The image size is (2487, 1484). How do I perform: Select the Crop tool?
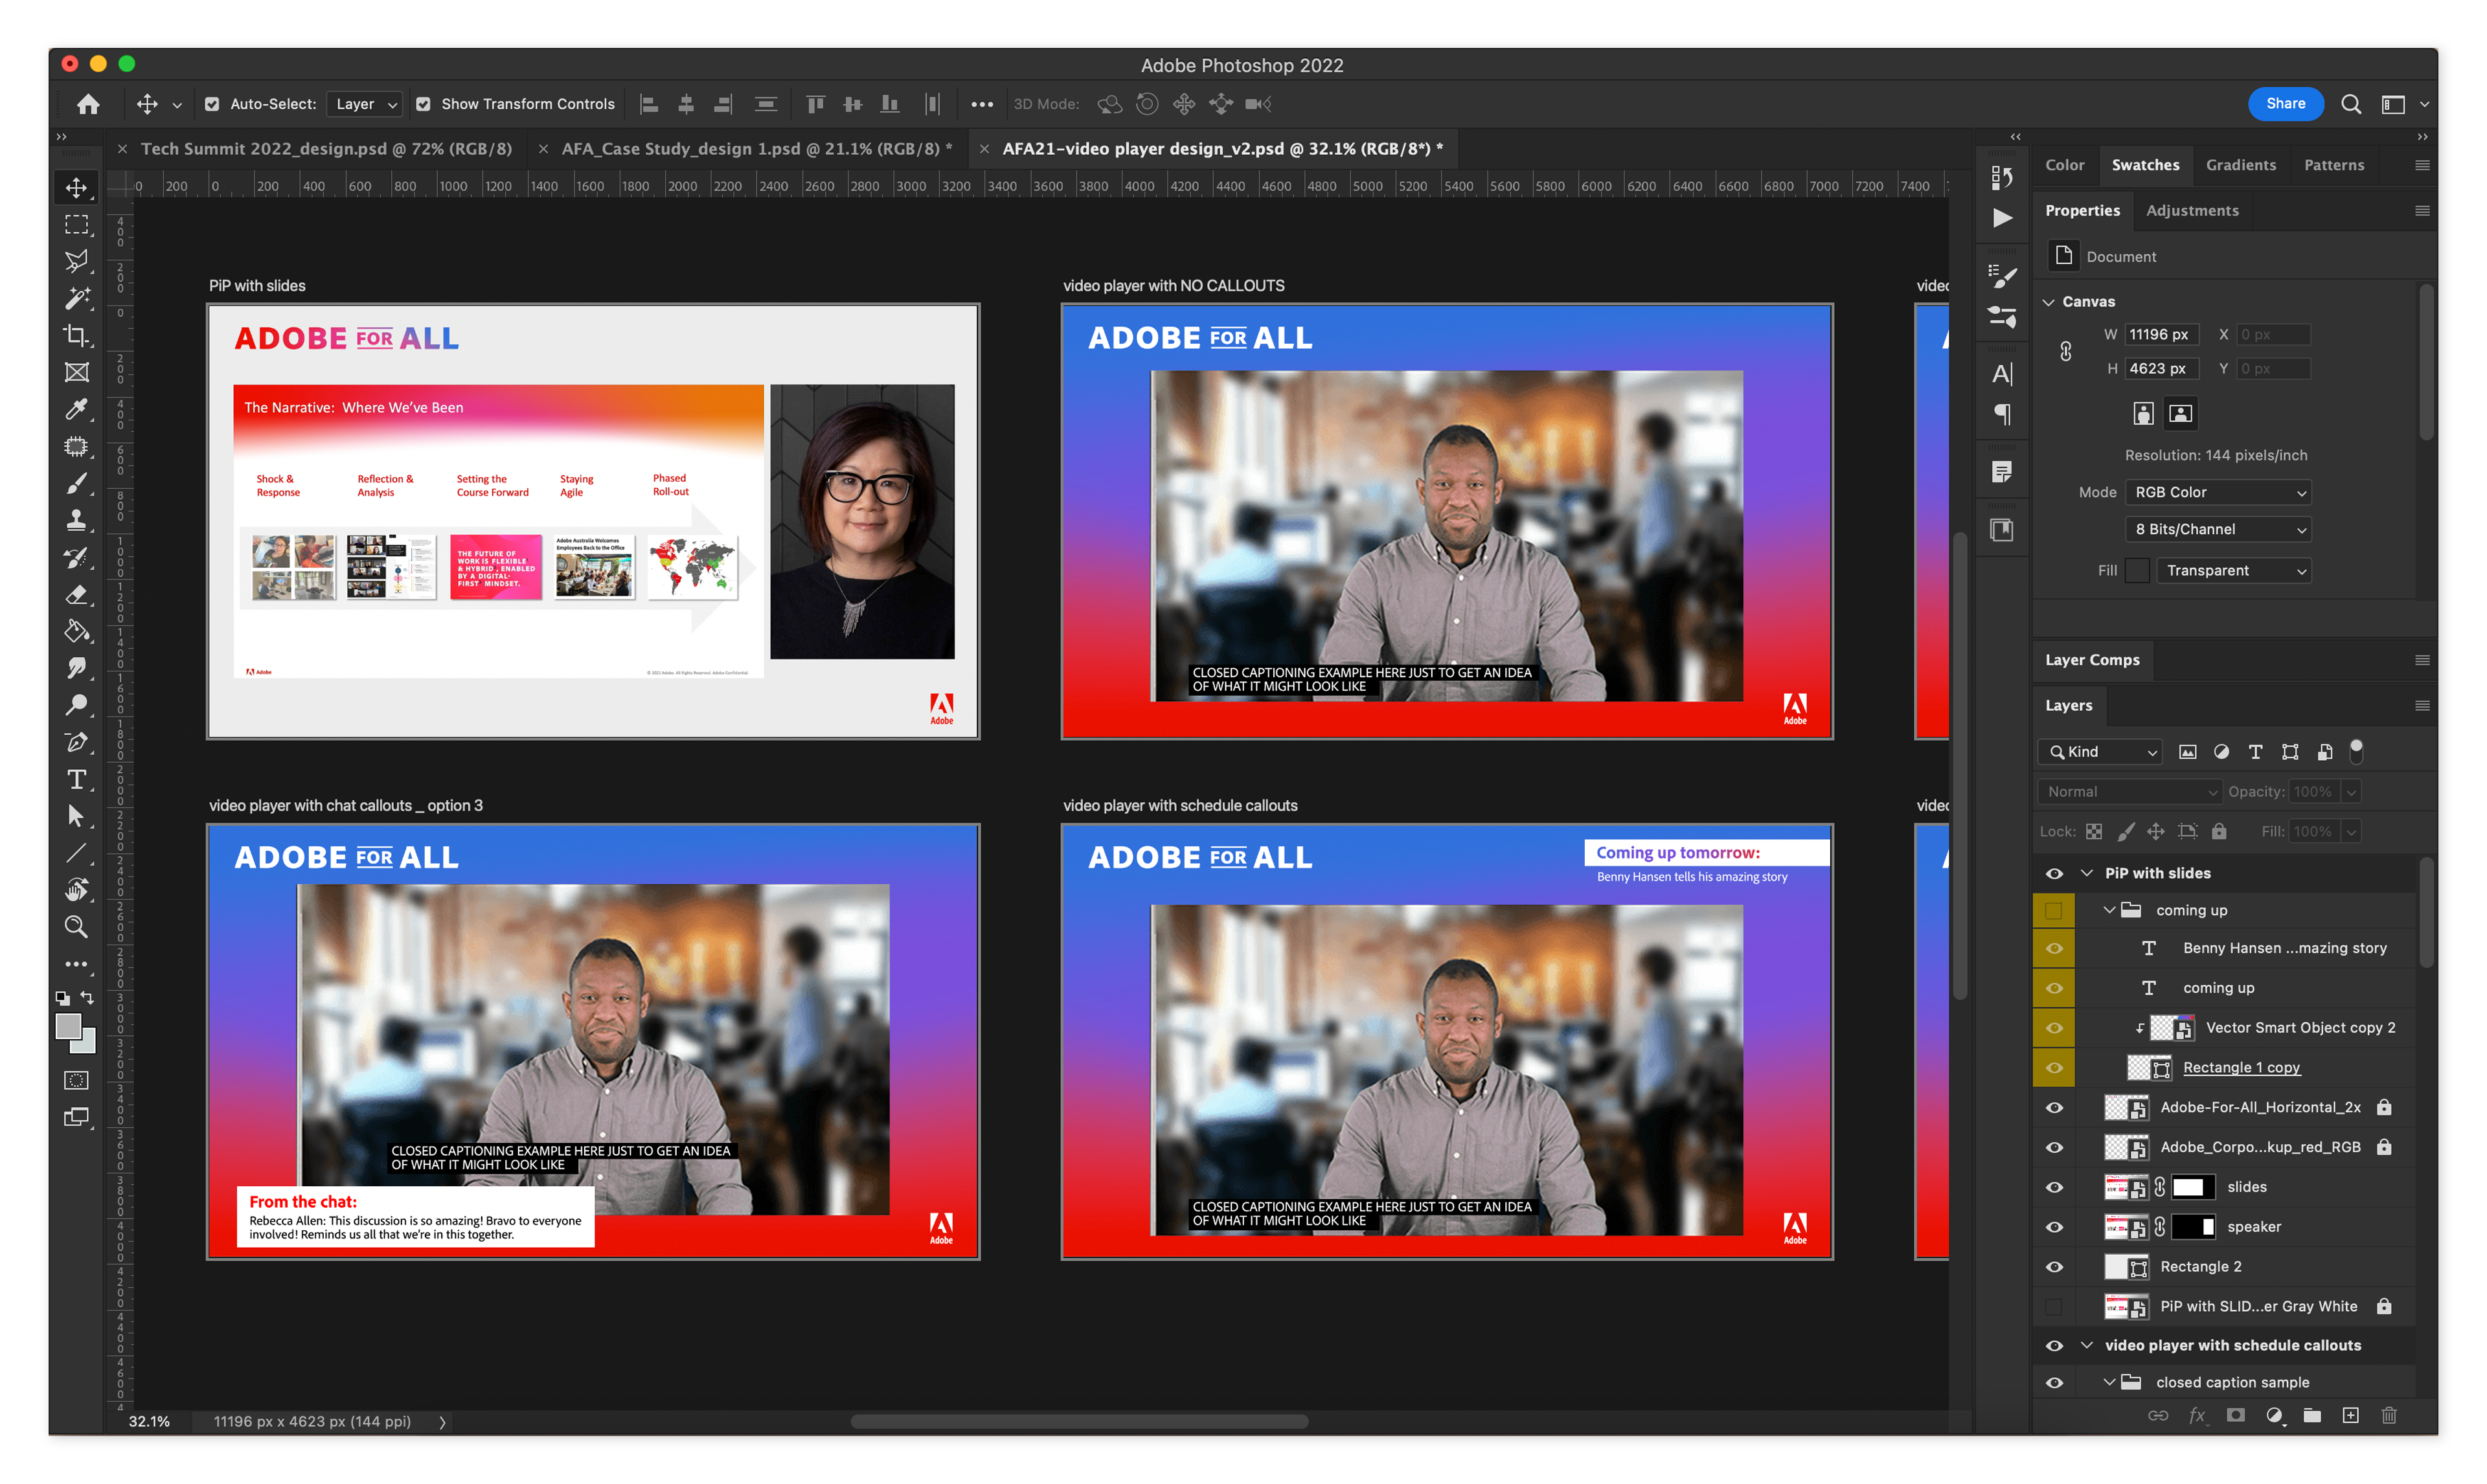pos(76,335)
